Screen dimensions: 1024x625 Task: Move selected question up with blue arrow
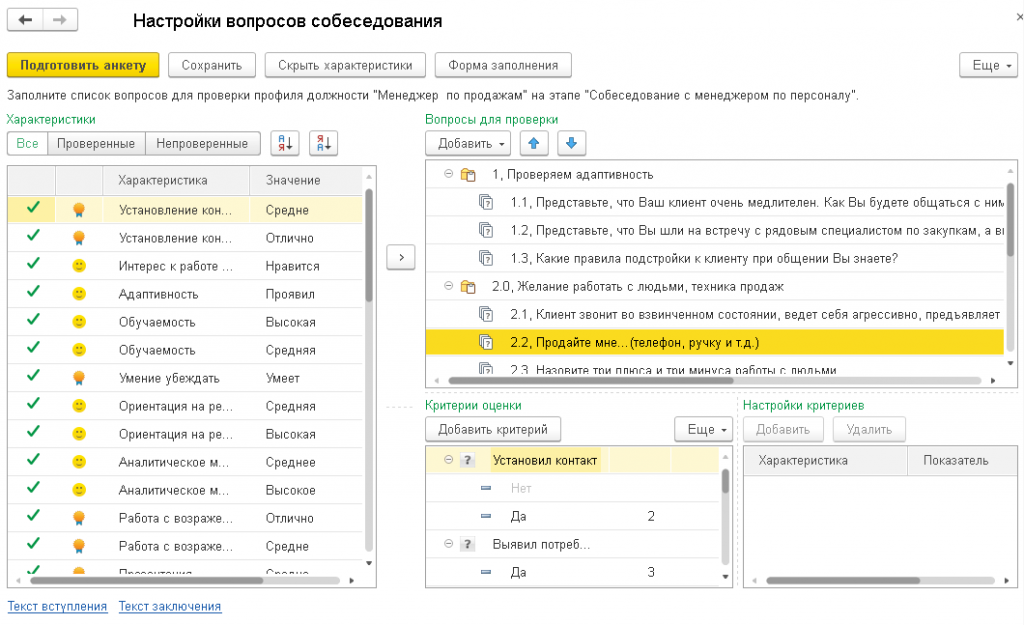(534, 143)
